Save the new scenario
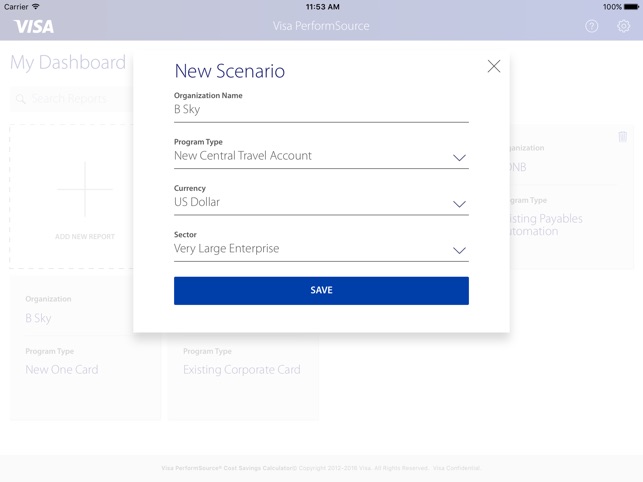 point(321,290)
